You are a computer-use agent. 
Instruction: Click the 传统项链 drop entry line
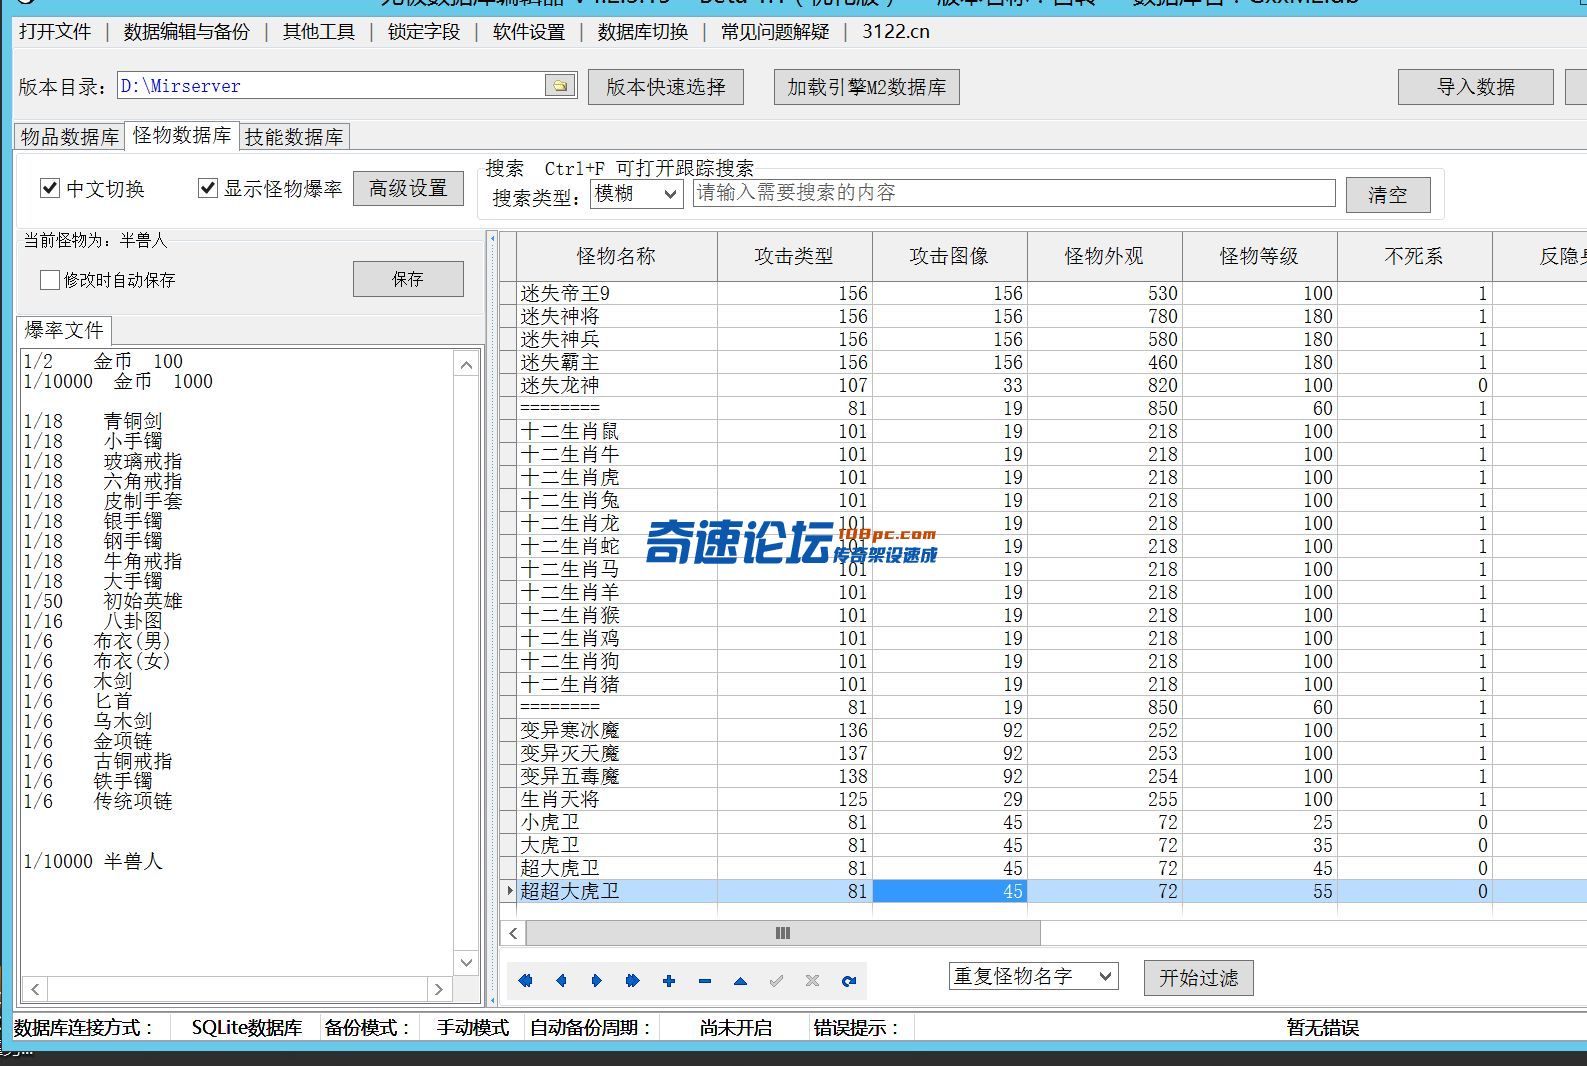tap(98, 801)
